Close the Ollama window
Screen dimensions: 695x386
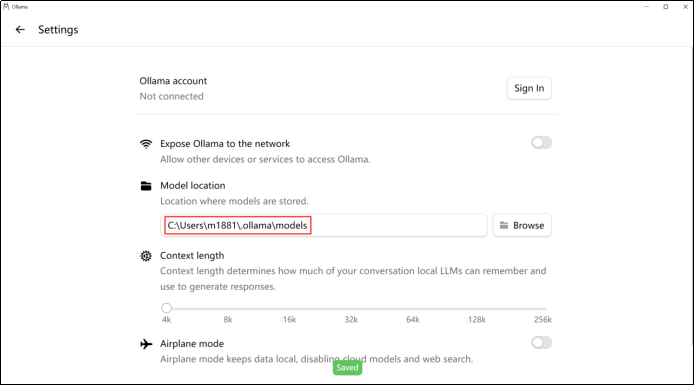[685, 7]
